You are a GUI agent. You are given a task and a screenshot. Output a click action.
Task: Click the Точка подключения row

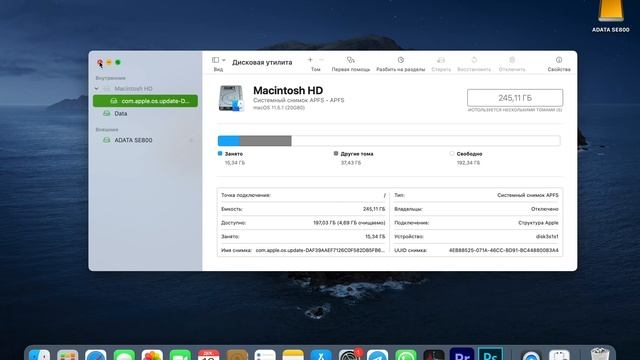tap(303, 196)
